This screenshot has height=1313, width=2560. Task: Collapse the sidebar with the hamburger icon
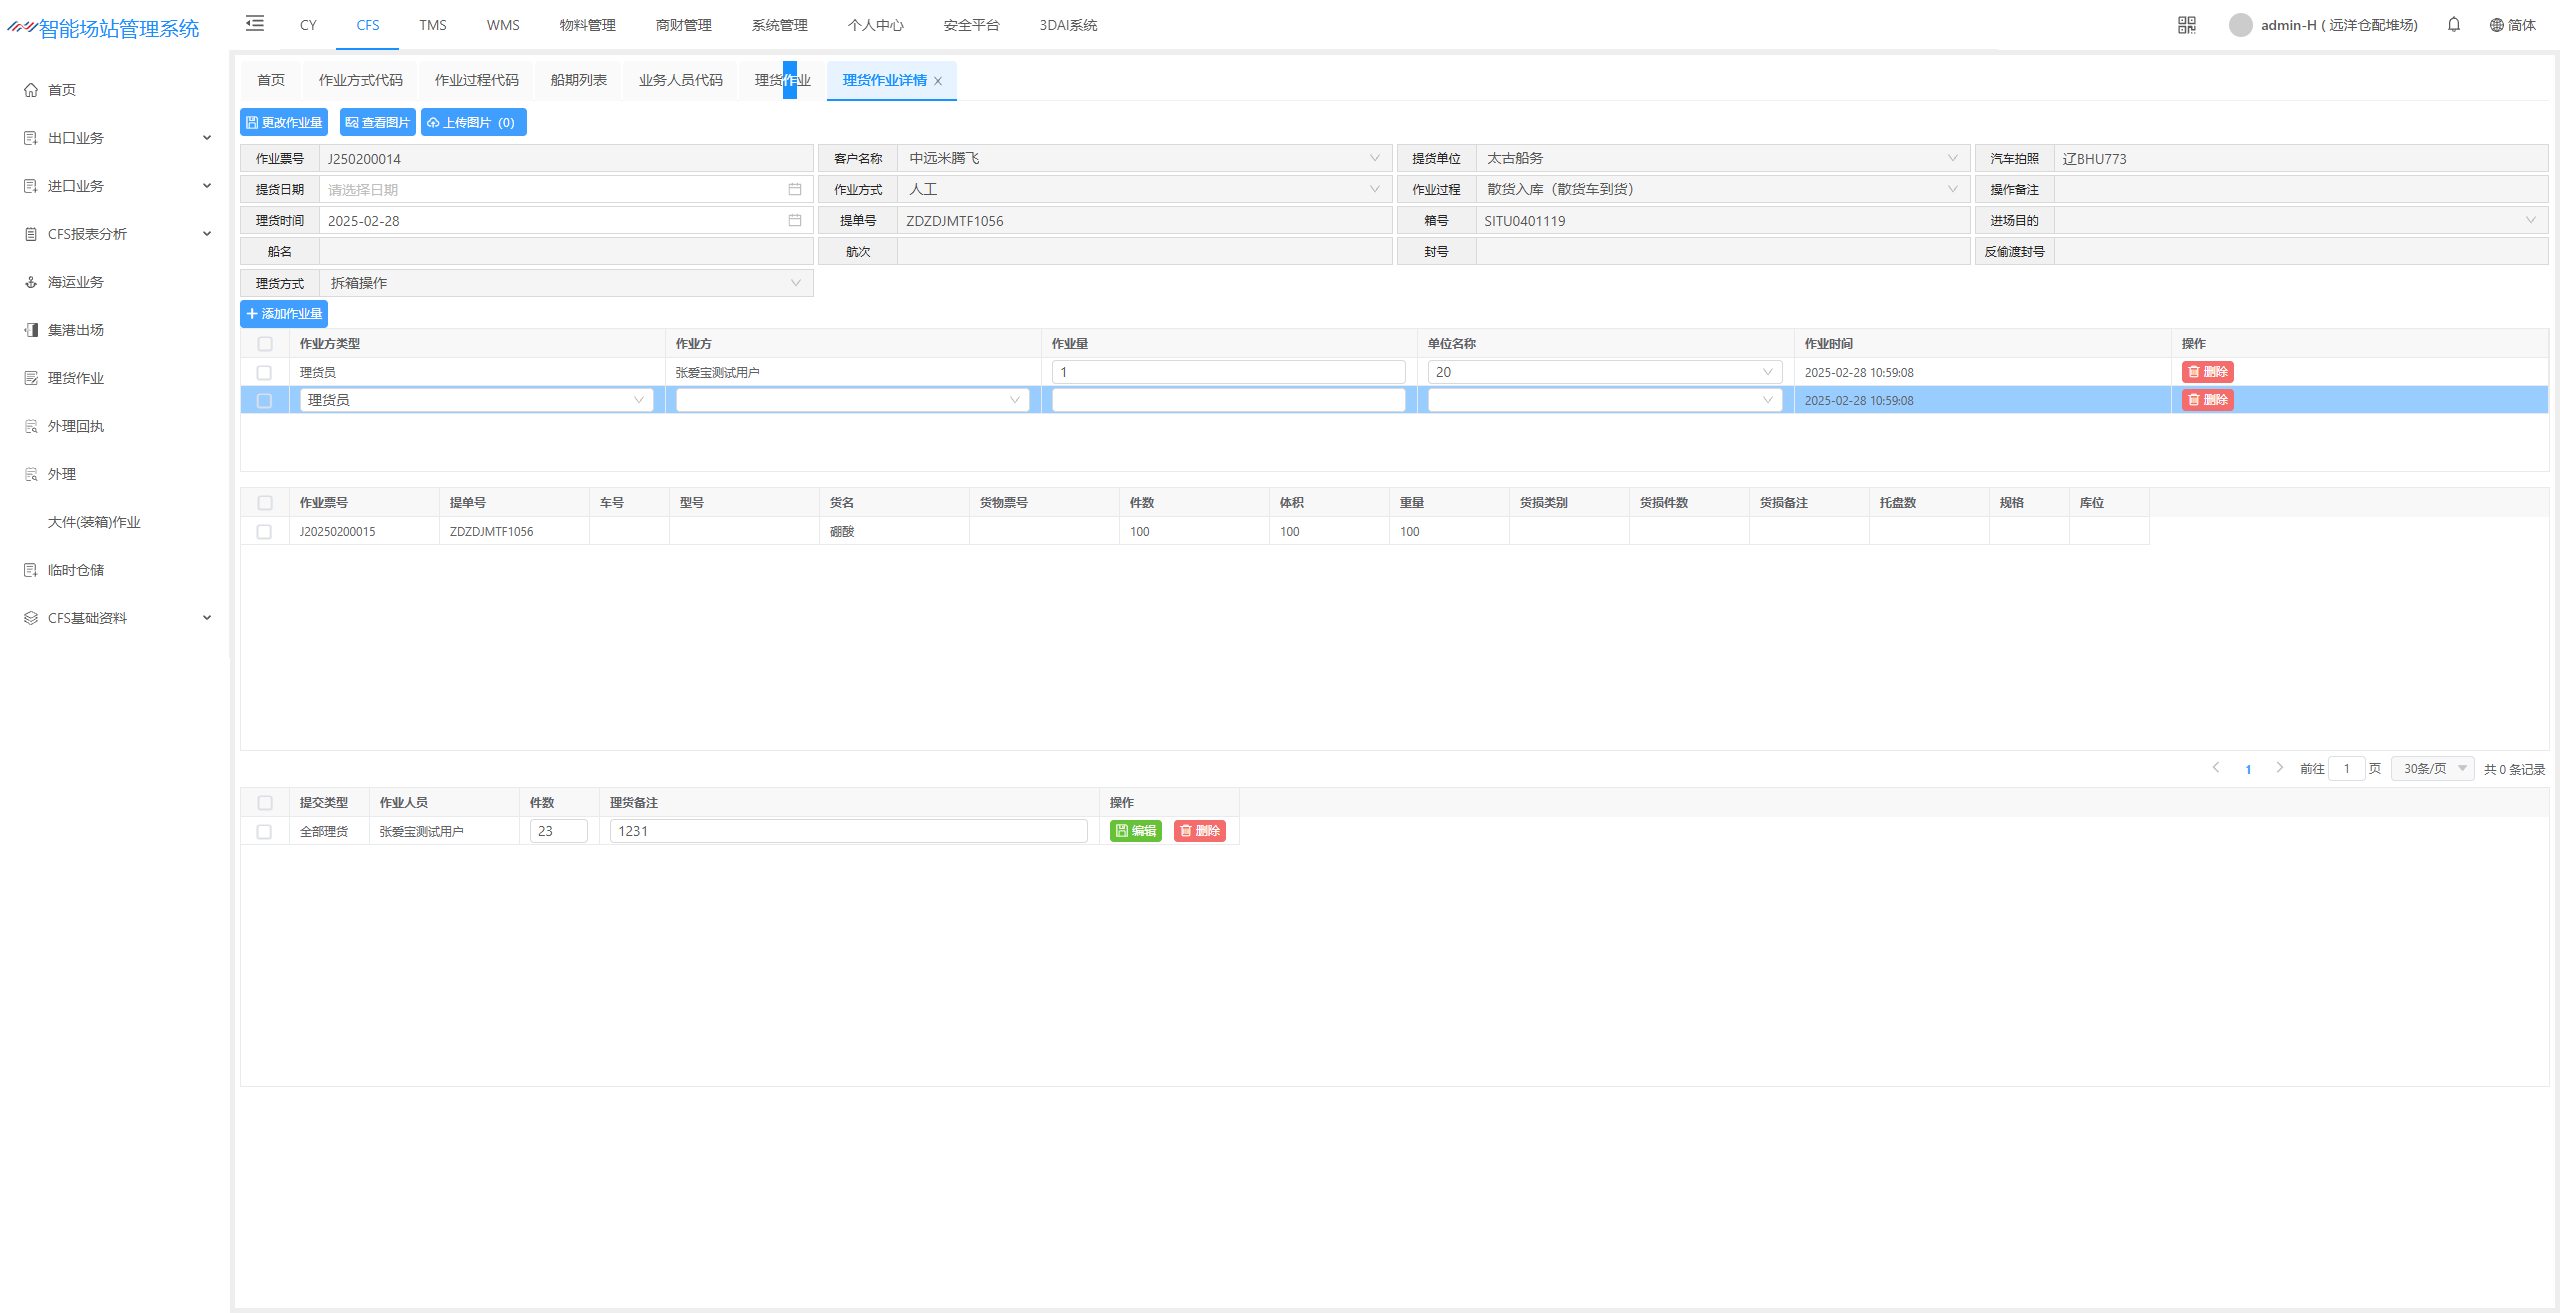coord(255,24)
